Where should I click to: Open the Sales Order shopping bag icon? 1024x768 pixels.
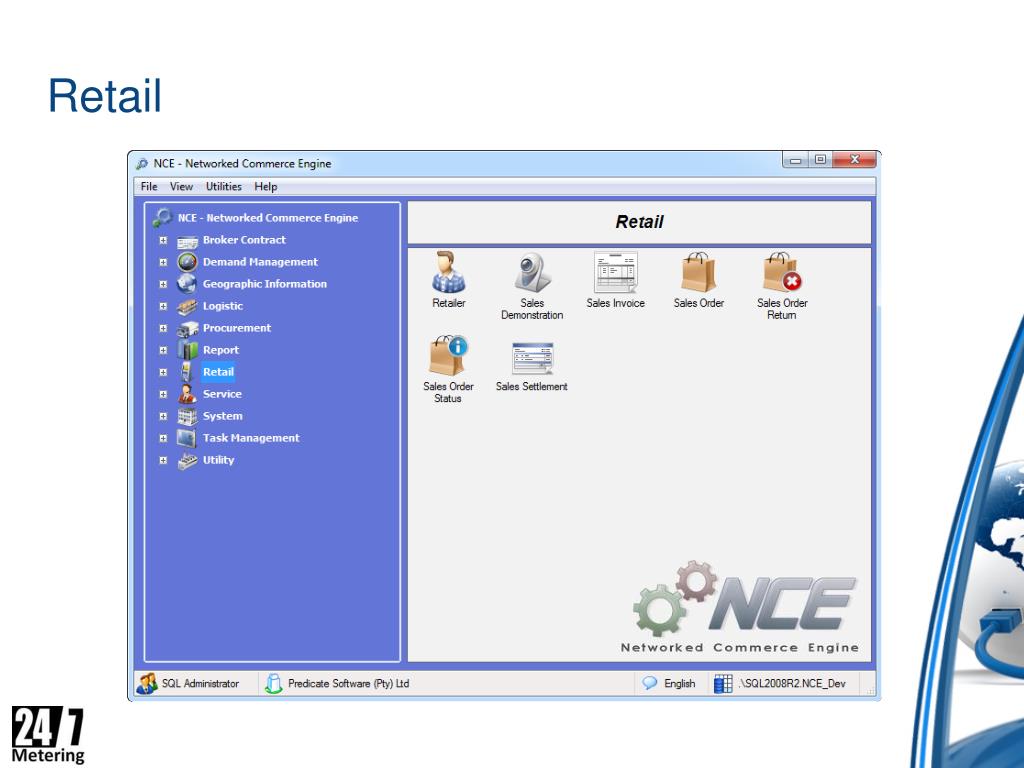tap(699, 272)
